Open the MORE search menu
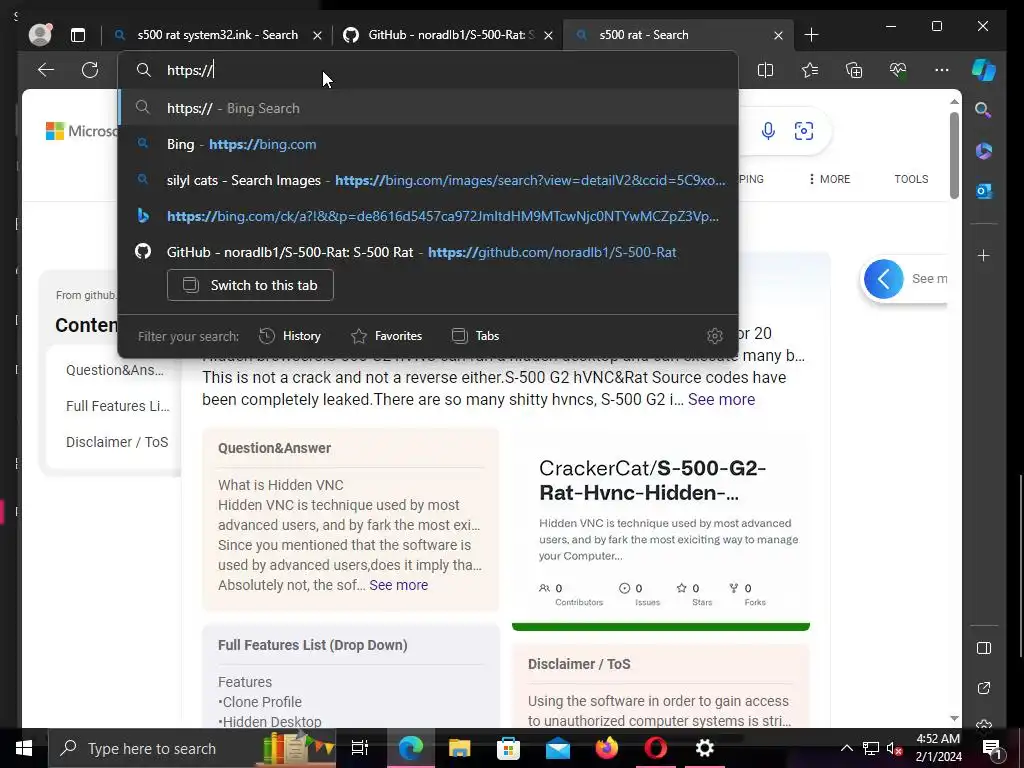This screenshot has width=1024, height=768. [829, 179]
